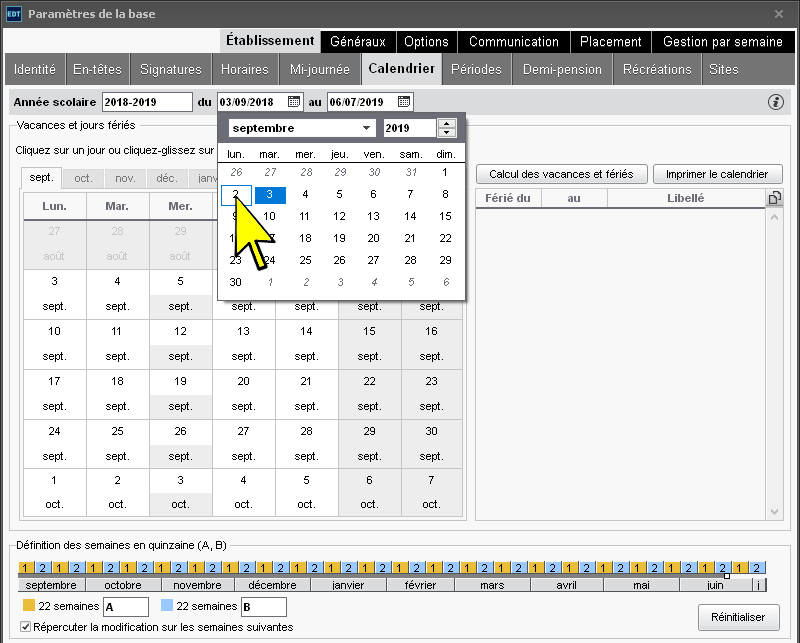Select day 15 in the date picker
This screenshot has width=800, height=643.
[445, 216]
